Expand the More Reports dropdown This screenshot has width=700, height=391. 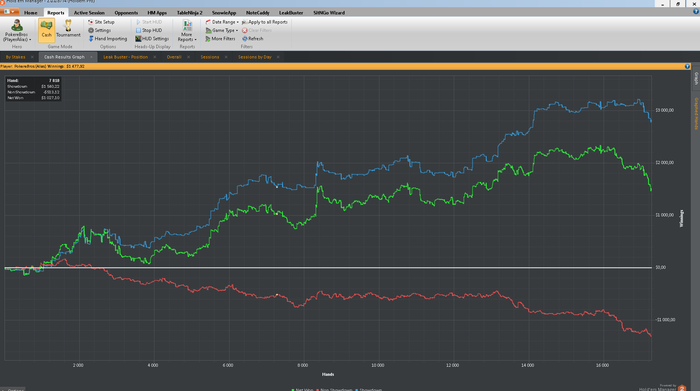(x=187, y=30)
